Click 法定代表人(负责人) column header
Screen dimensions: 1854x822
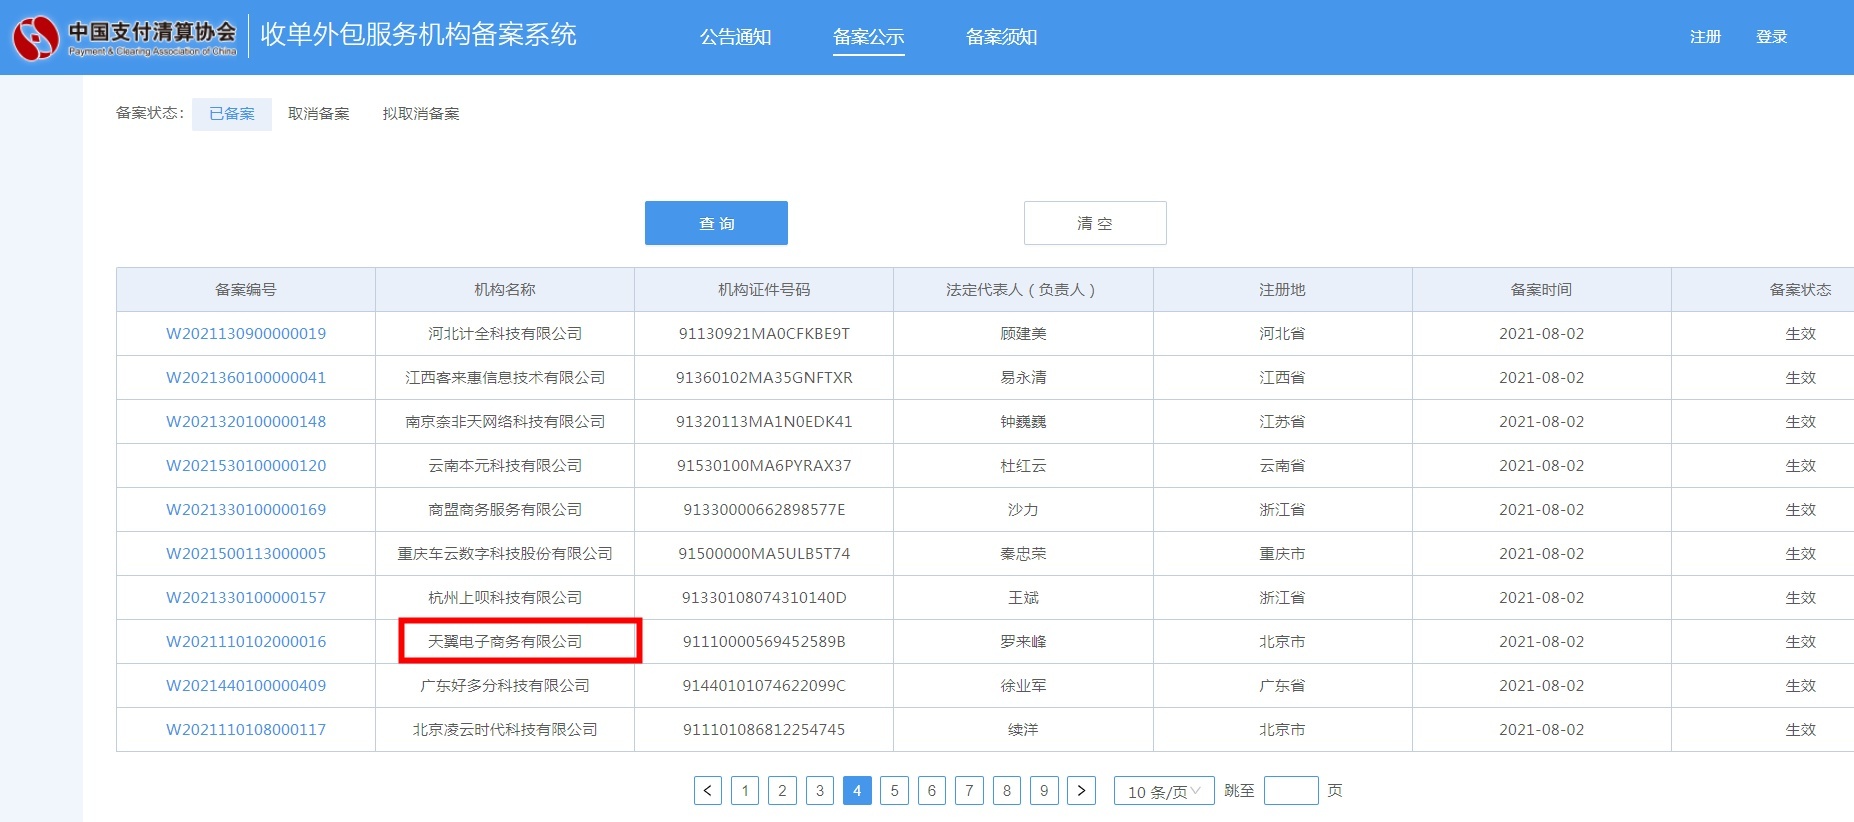coord(1023,290)
